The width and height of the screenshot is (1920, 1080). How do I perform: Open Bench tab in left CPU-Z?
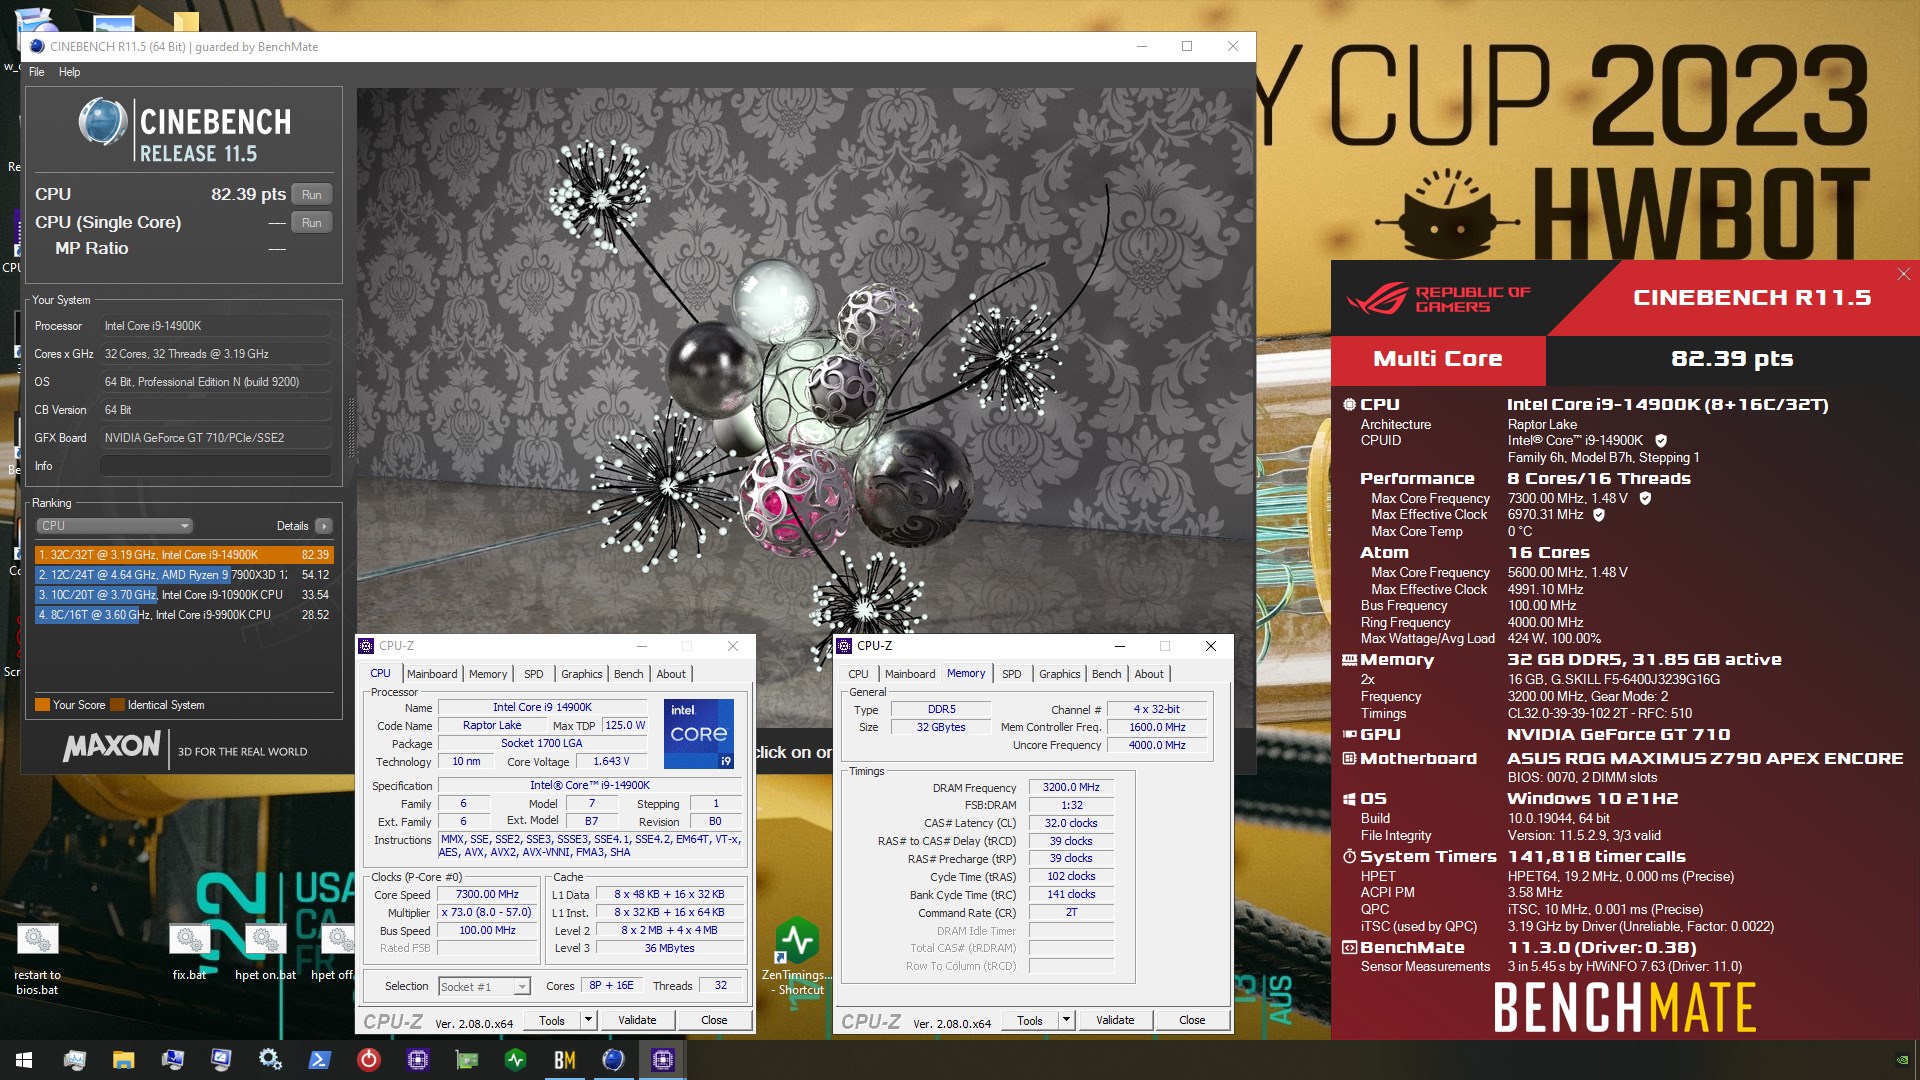point(628,674)
